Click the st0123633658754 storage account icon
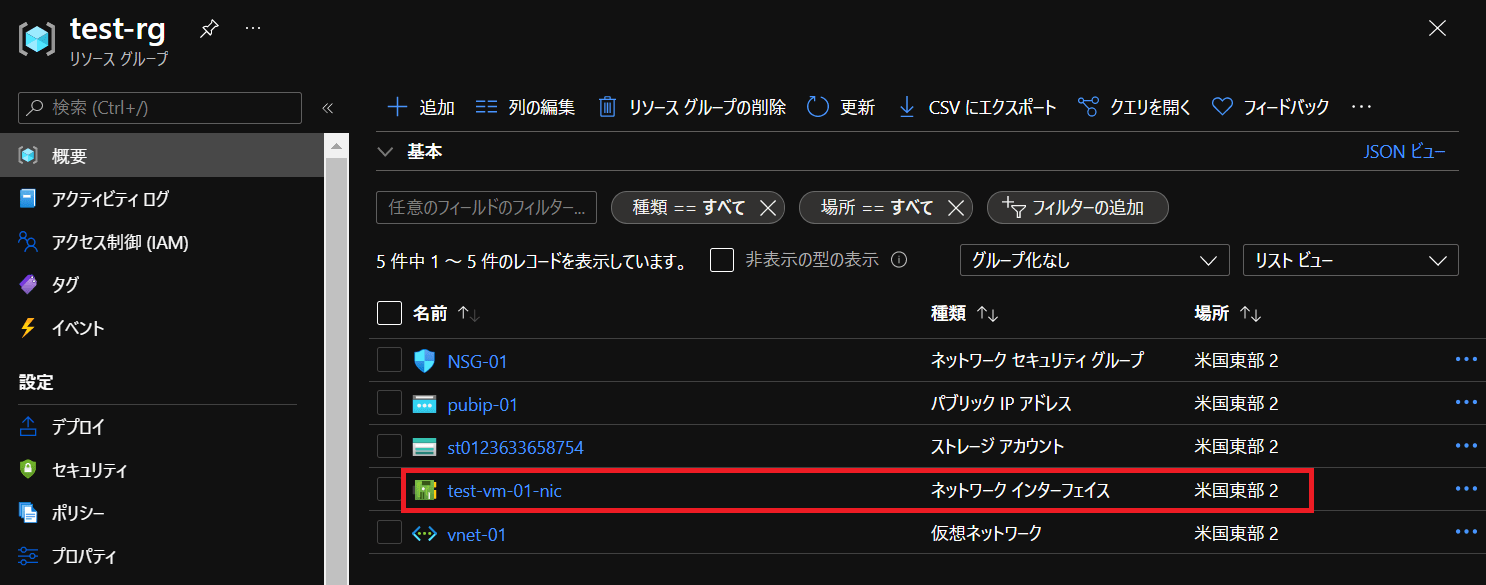 pyautogui.click(x=425, y=447)
